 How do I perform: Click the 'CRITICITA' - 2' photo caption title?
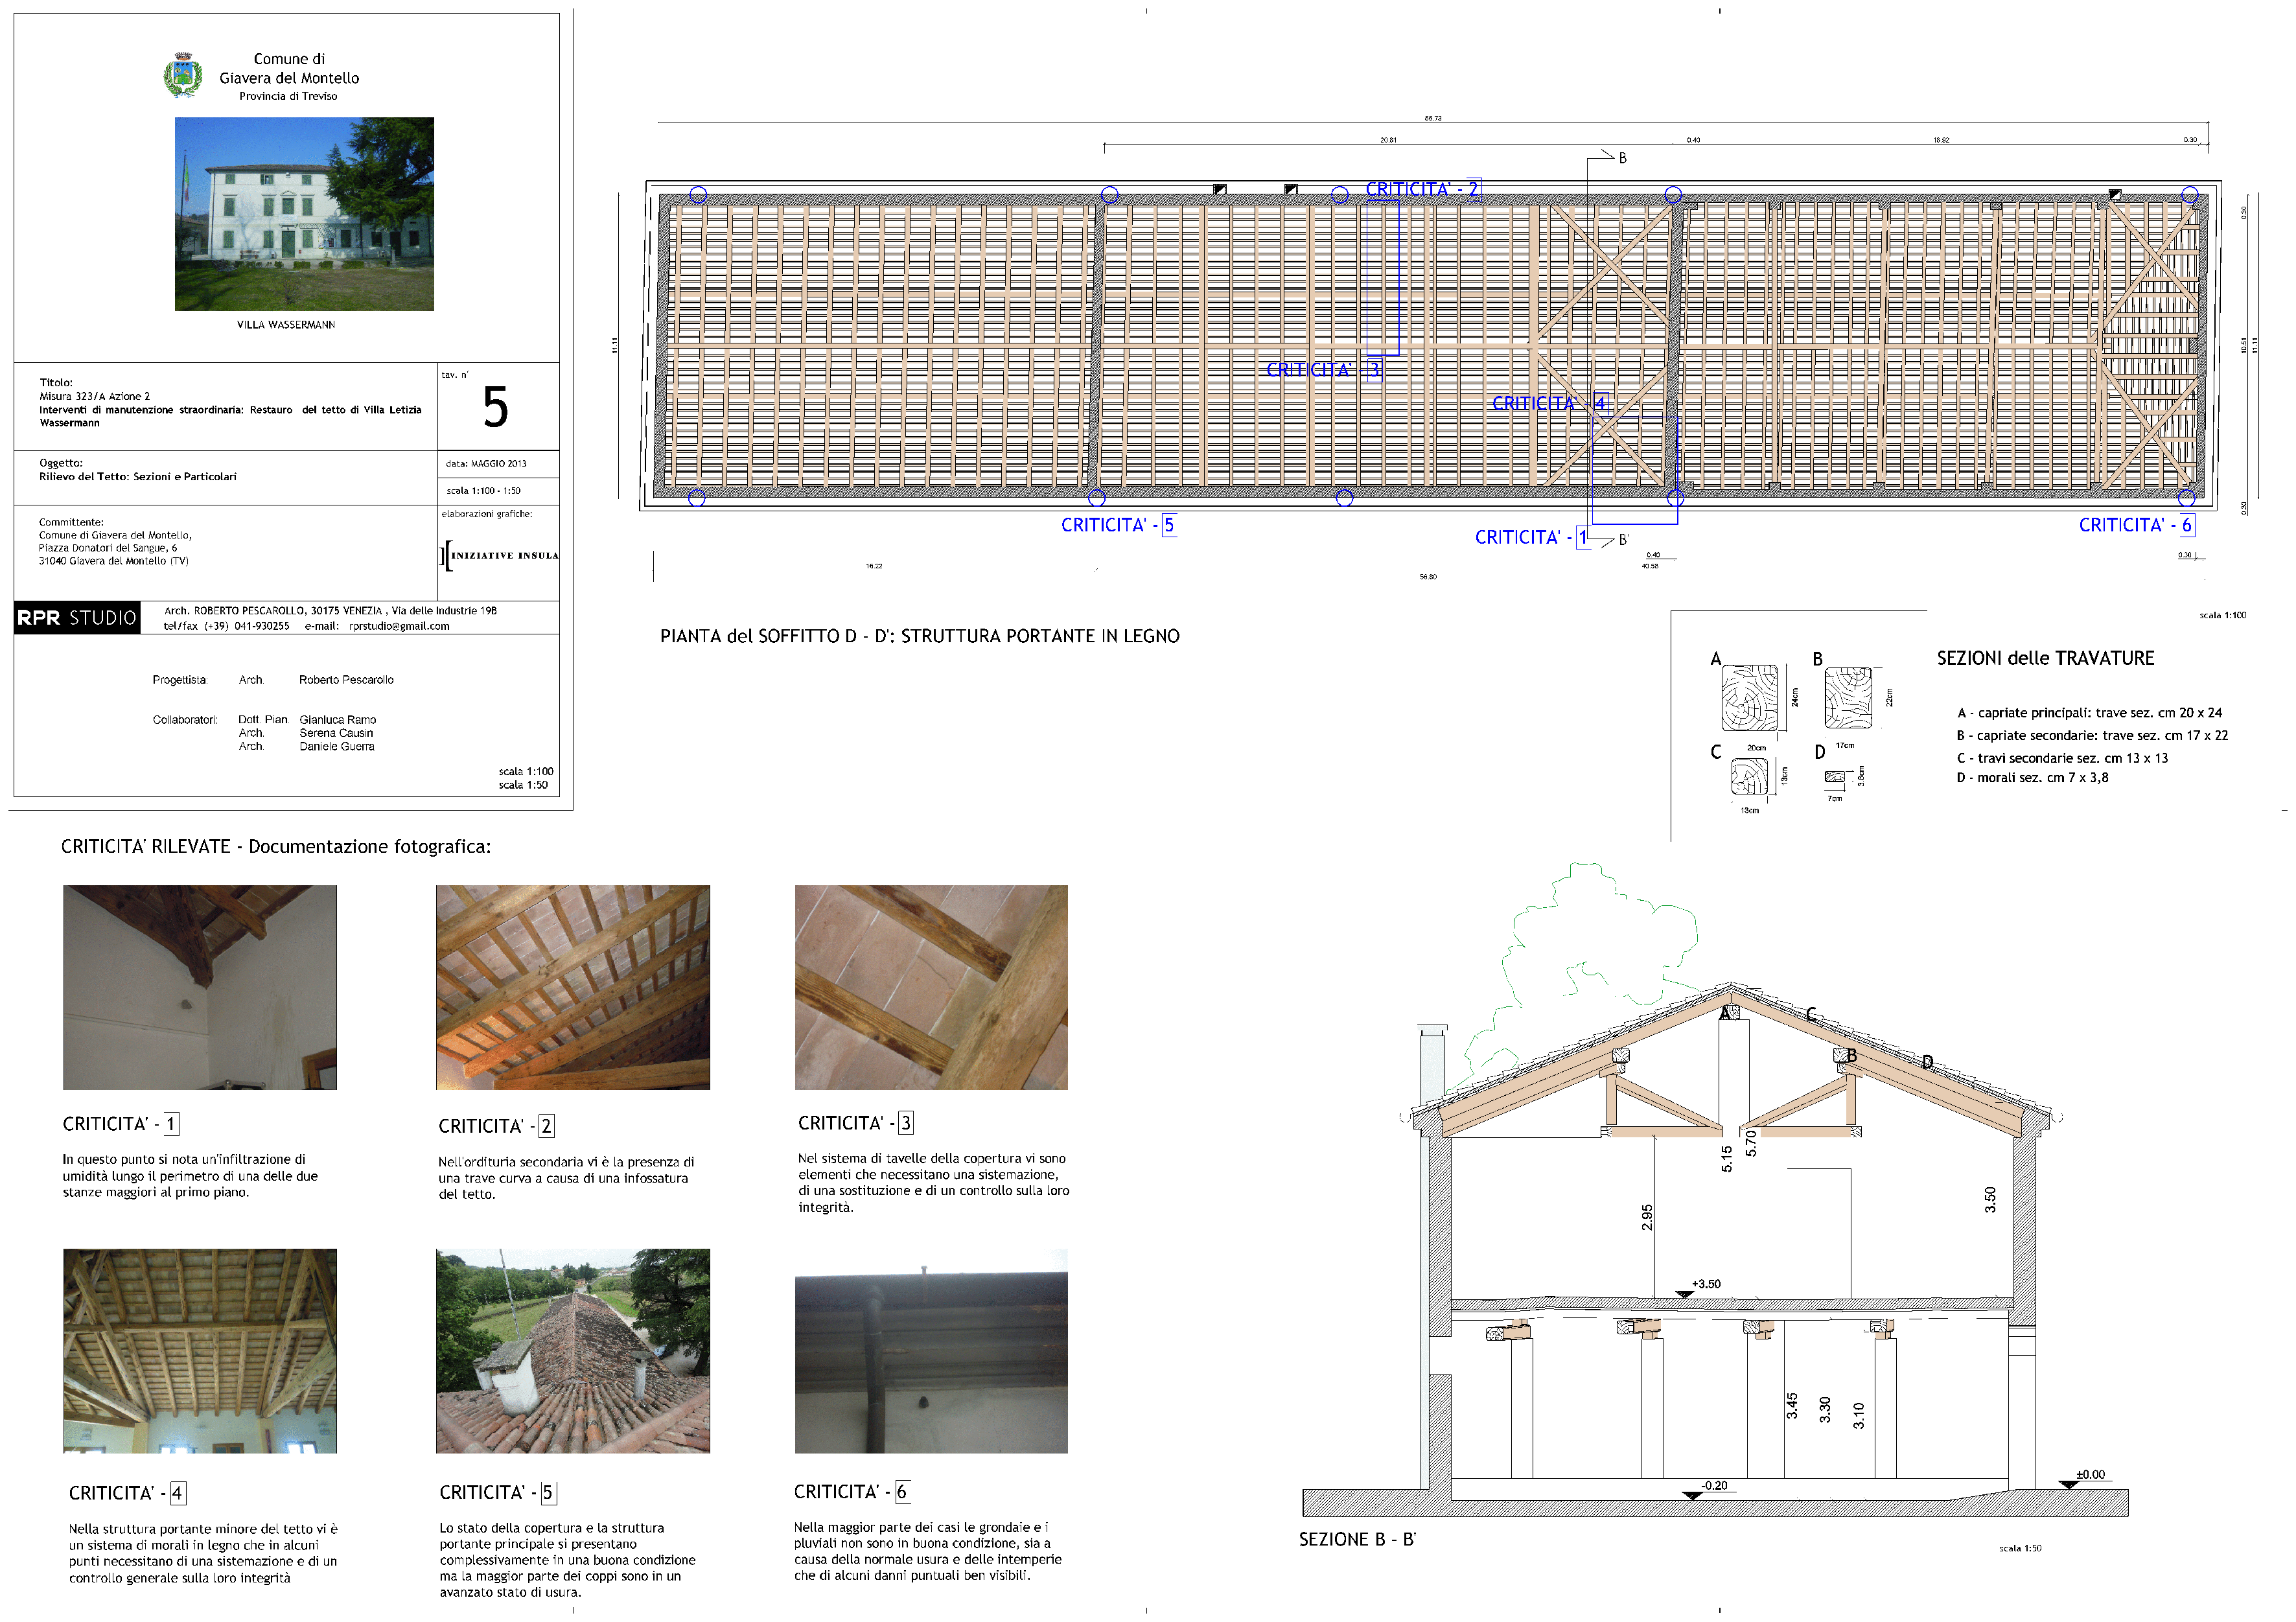(497, 1126)
